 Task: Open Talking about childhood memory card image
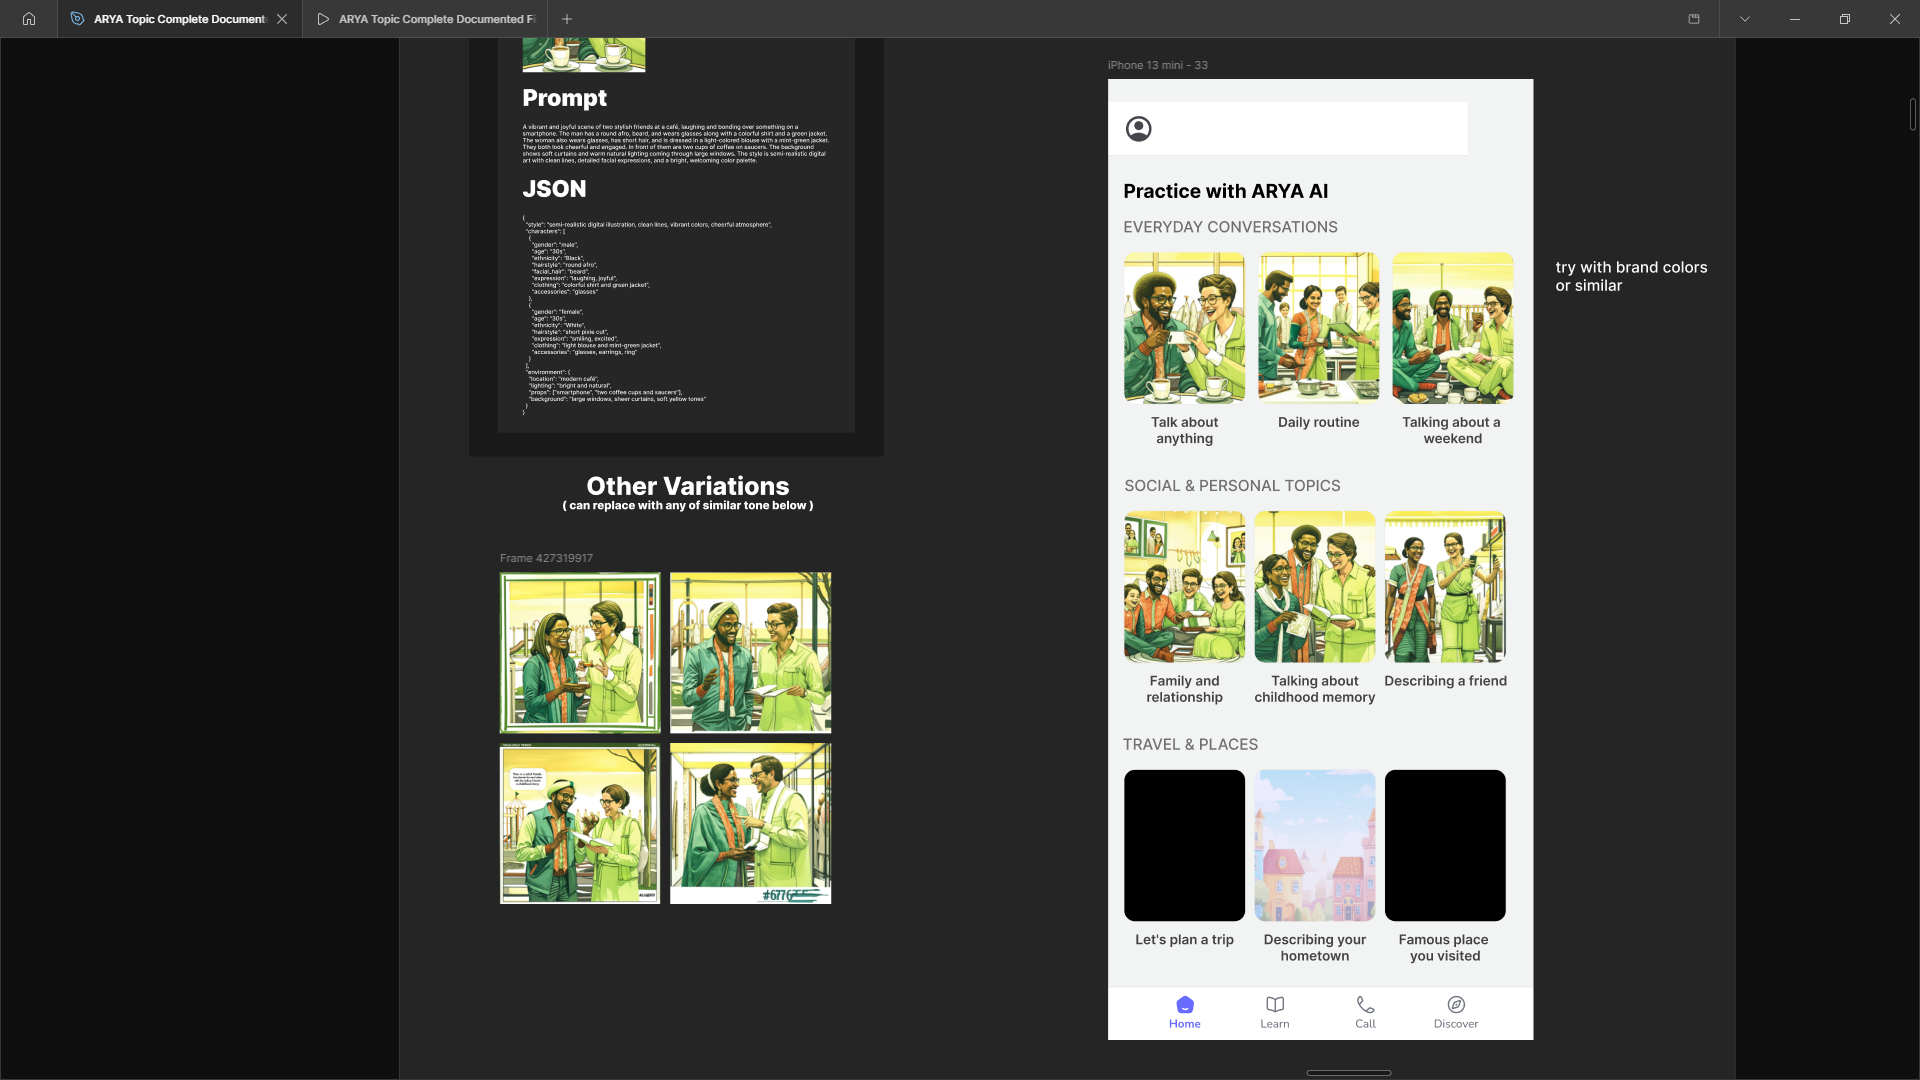[x=1315, y=587]
